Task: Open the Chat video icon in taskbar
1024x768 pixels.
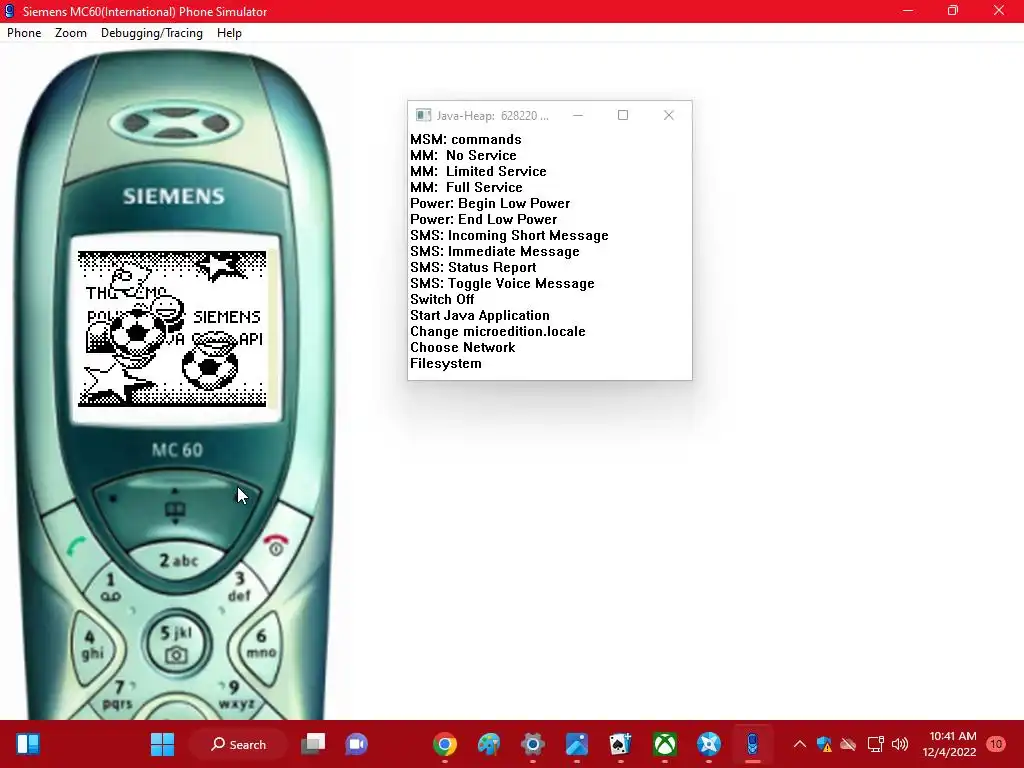Action: pos(357,744)
